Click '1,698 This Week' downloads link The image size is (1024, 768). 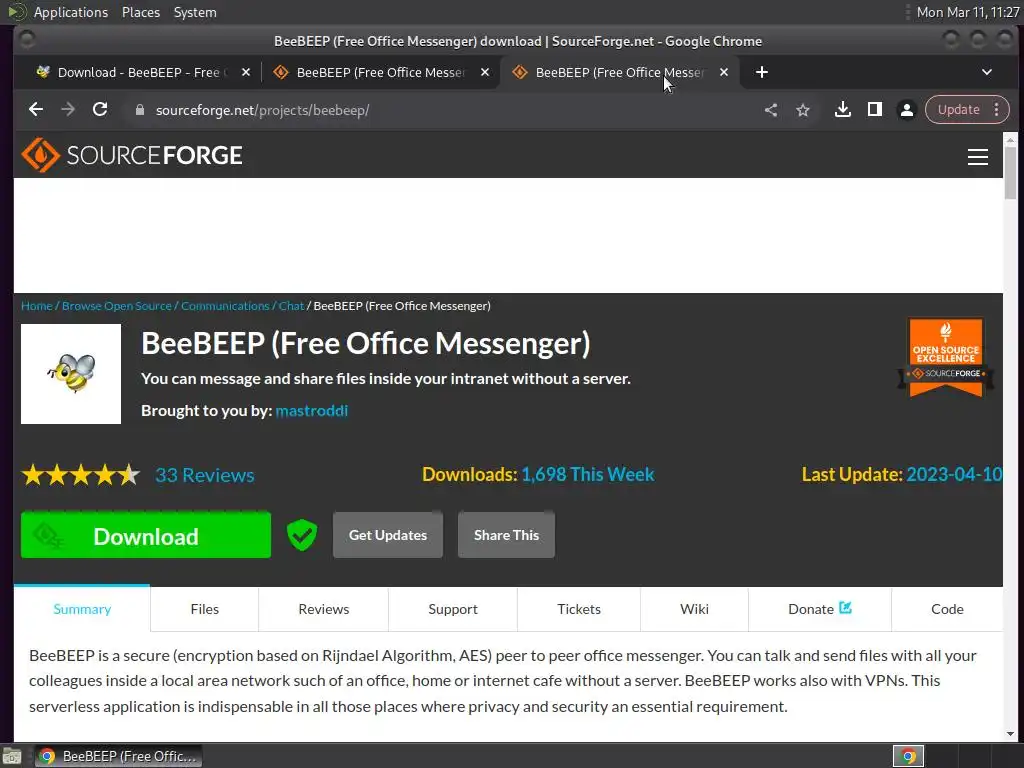pyautogui.click(x=587, y=474)
